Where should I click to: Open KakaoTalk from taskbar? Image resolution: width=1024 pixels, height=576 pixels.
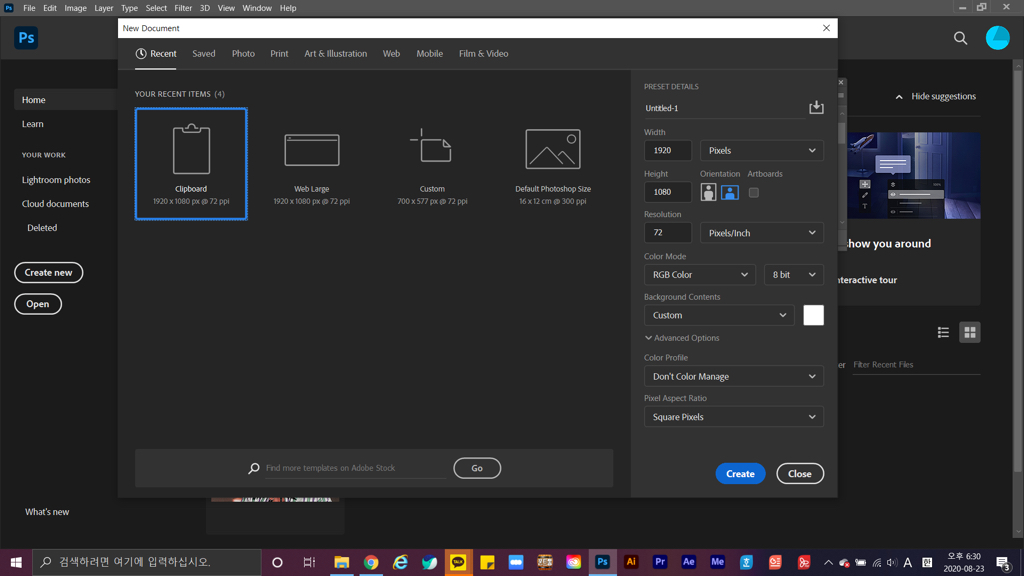pyautogui.click(x=458, y=562)
